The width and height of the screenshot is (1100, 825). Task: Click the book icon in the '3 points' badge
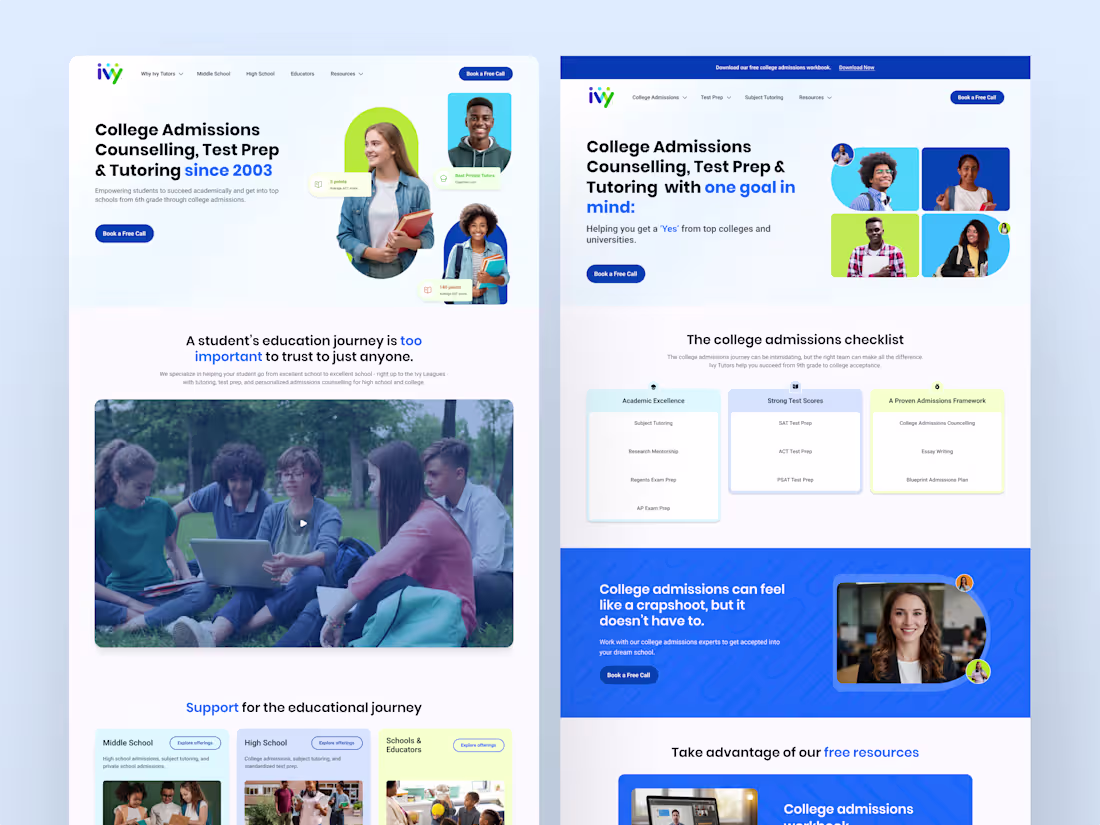[318, 185]
